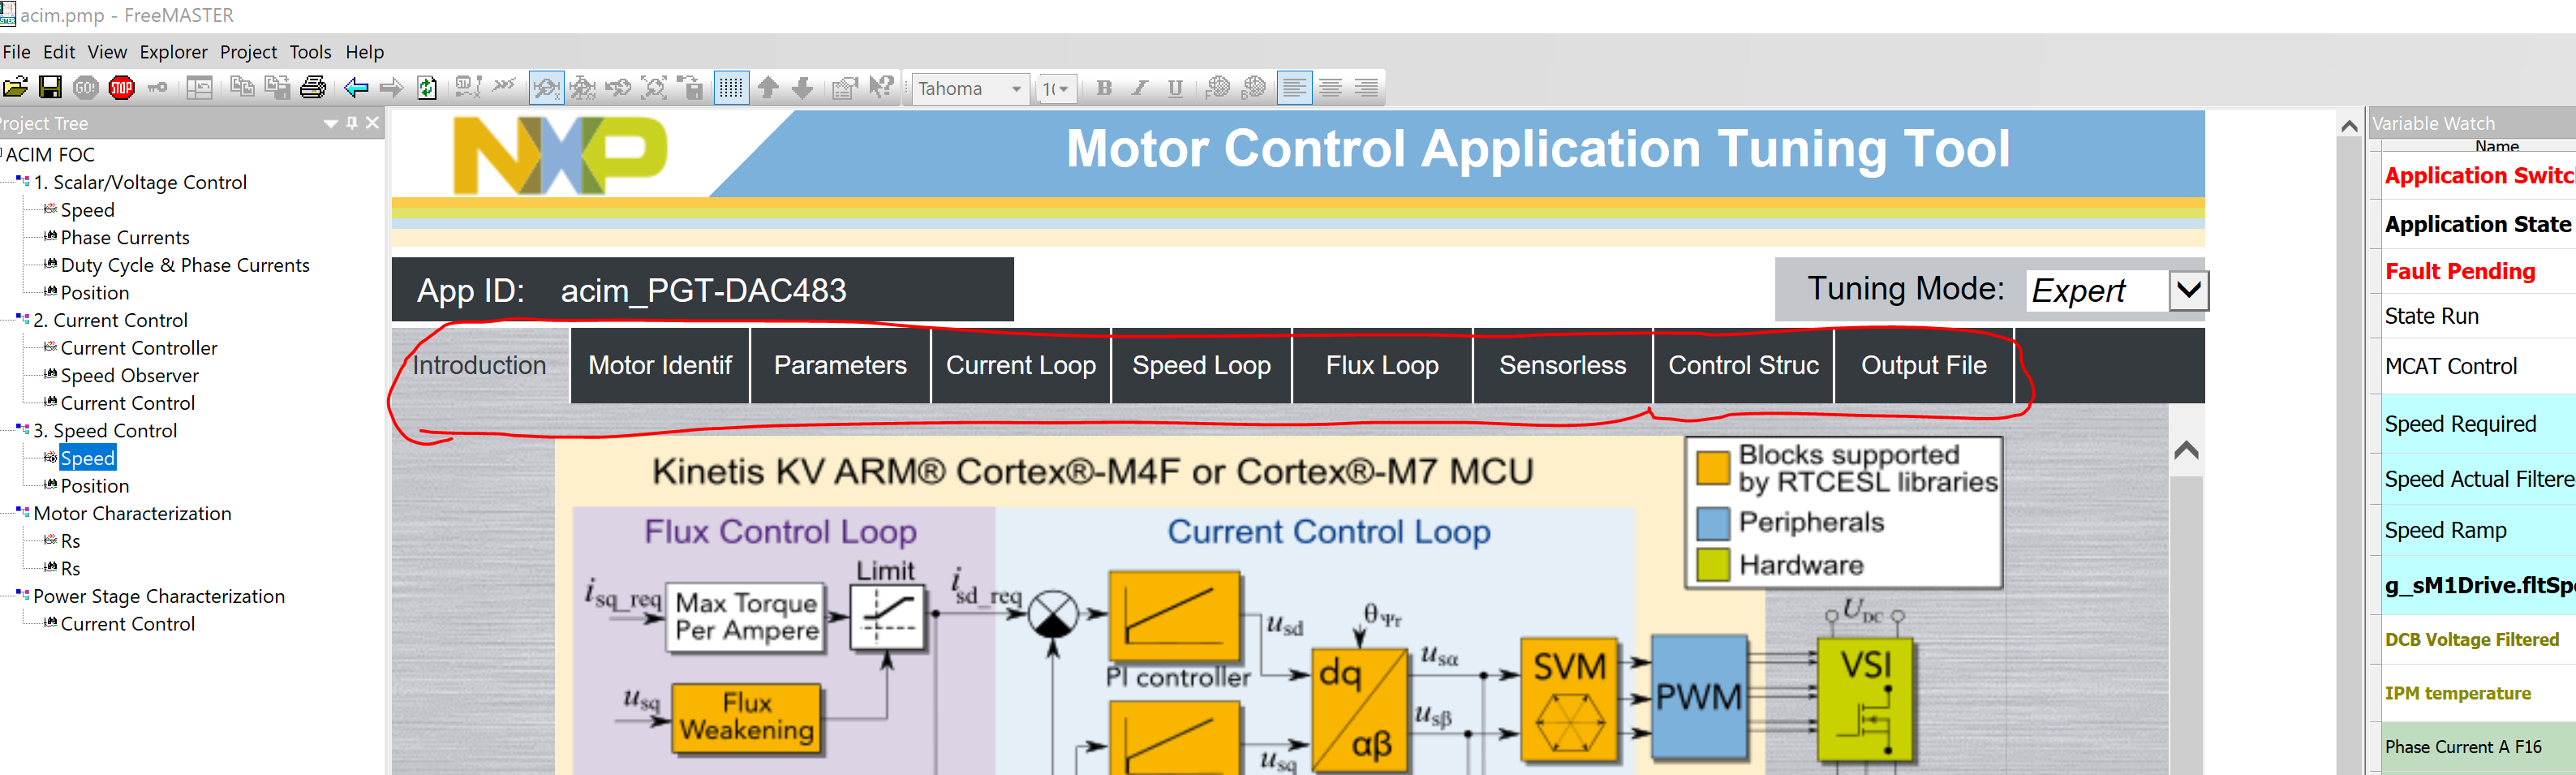Click the Stop communication icon
The height and width of the screenshot is (775, 2576).
121,88
